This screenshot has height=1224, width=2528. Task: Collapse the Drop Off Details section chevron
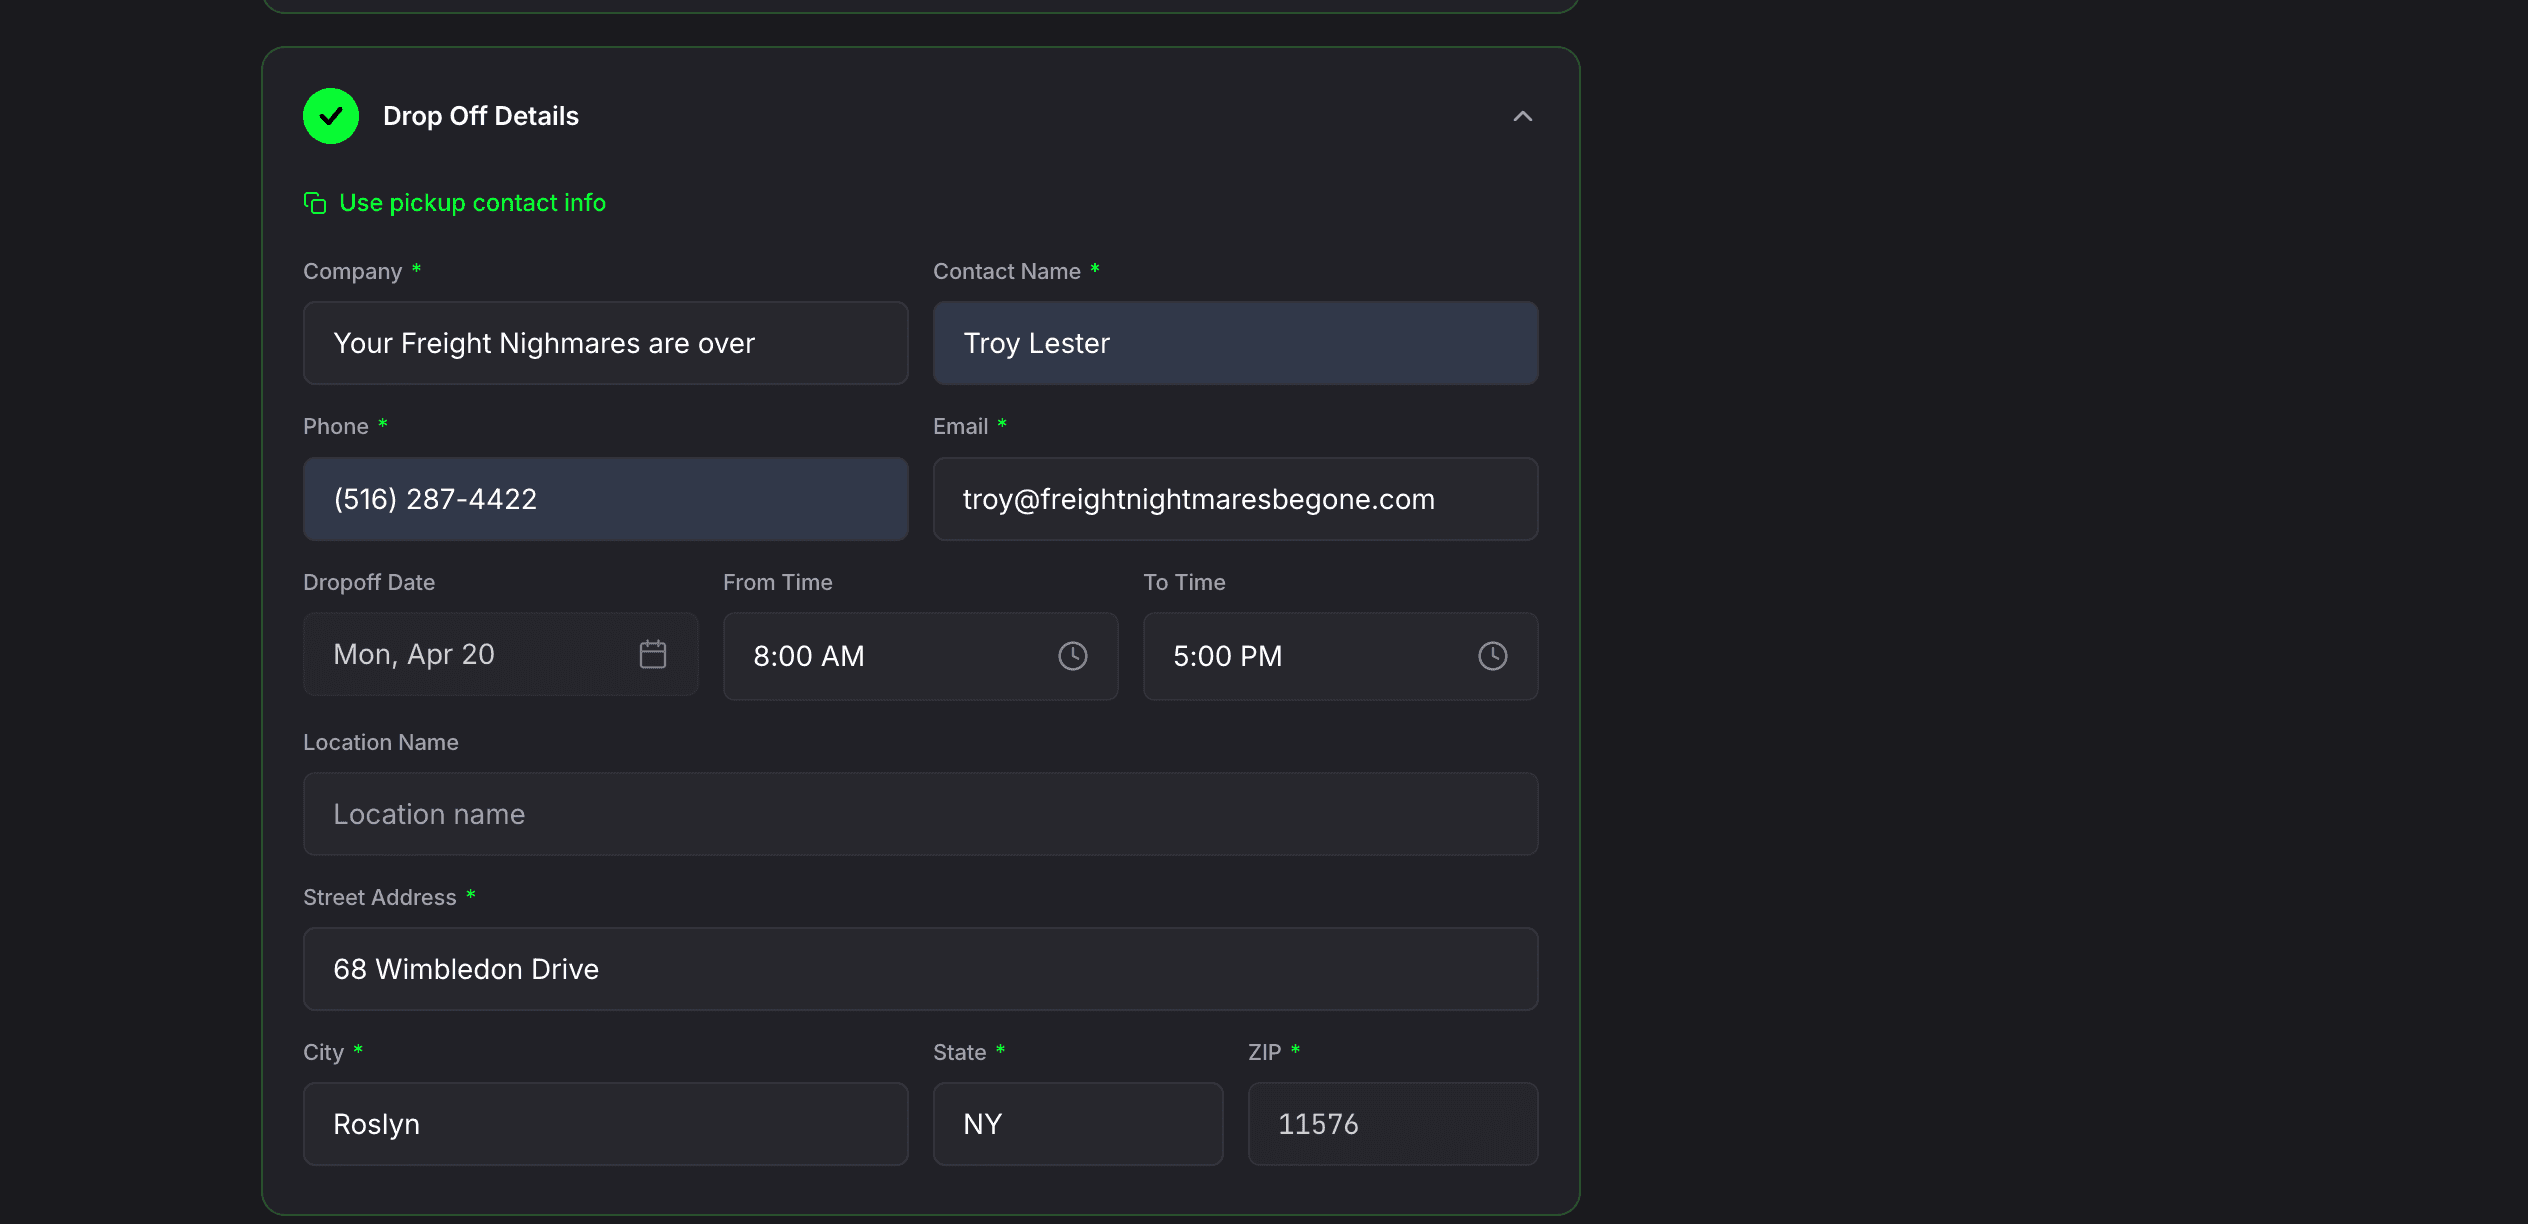pyautogui.click(x=1522, y=116)
